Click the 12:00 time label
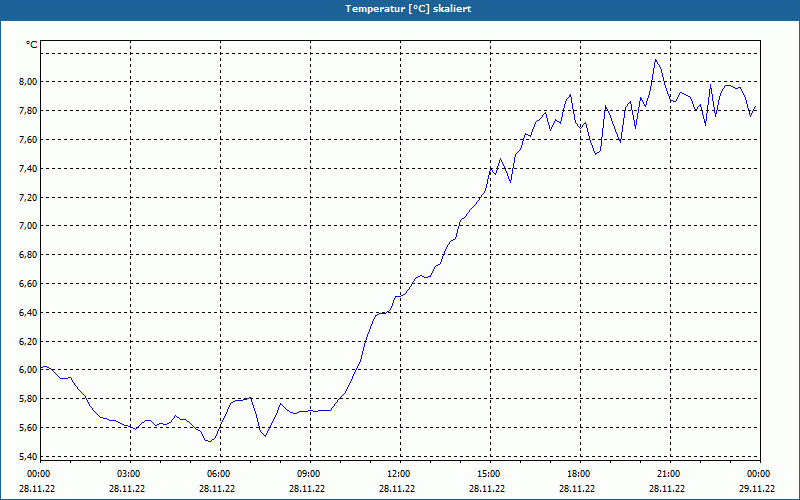 399,474
